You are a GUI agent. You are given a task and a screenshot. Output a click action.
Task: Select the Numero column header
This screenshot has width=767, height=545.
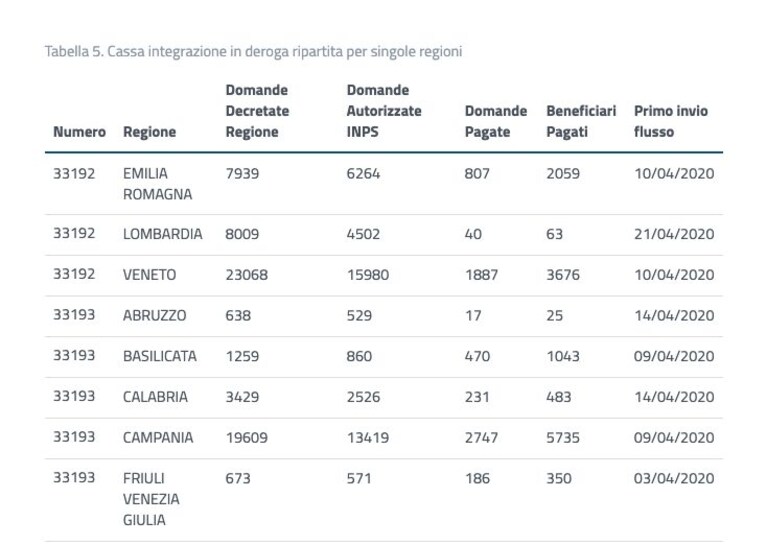coord(79,132)
